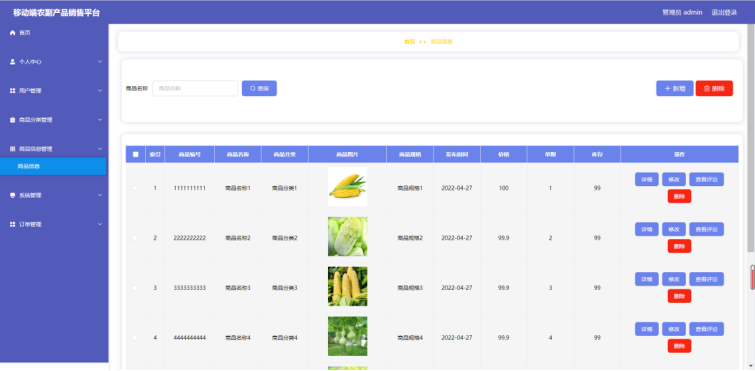
Task: Click 查看评论 for 商品名称4
Action: [x=706, y=329]
